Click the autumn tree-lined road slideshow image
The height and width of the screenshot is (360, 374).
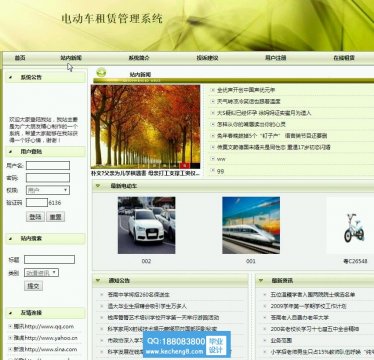click(x=145, y=127)
